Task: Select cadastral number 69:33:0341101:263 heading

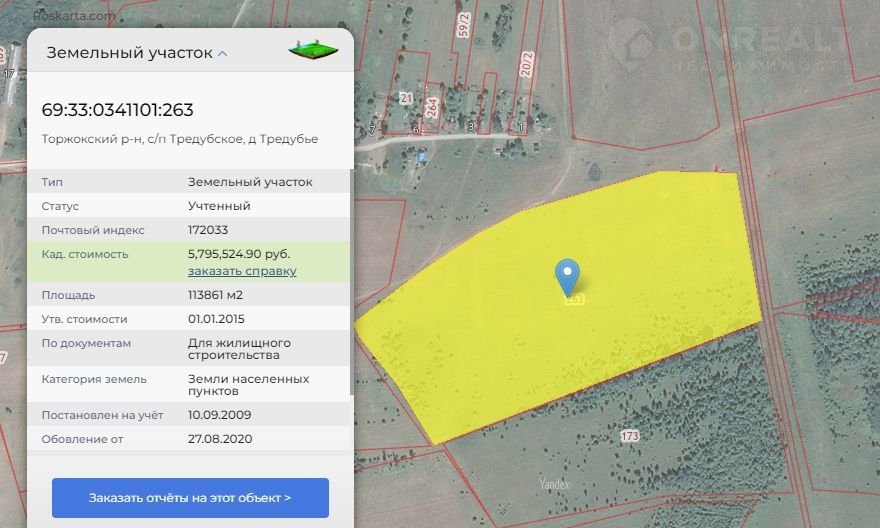Action: [118, 110]
